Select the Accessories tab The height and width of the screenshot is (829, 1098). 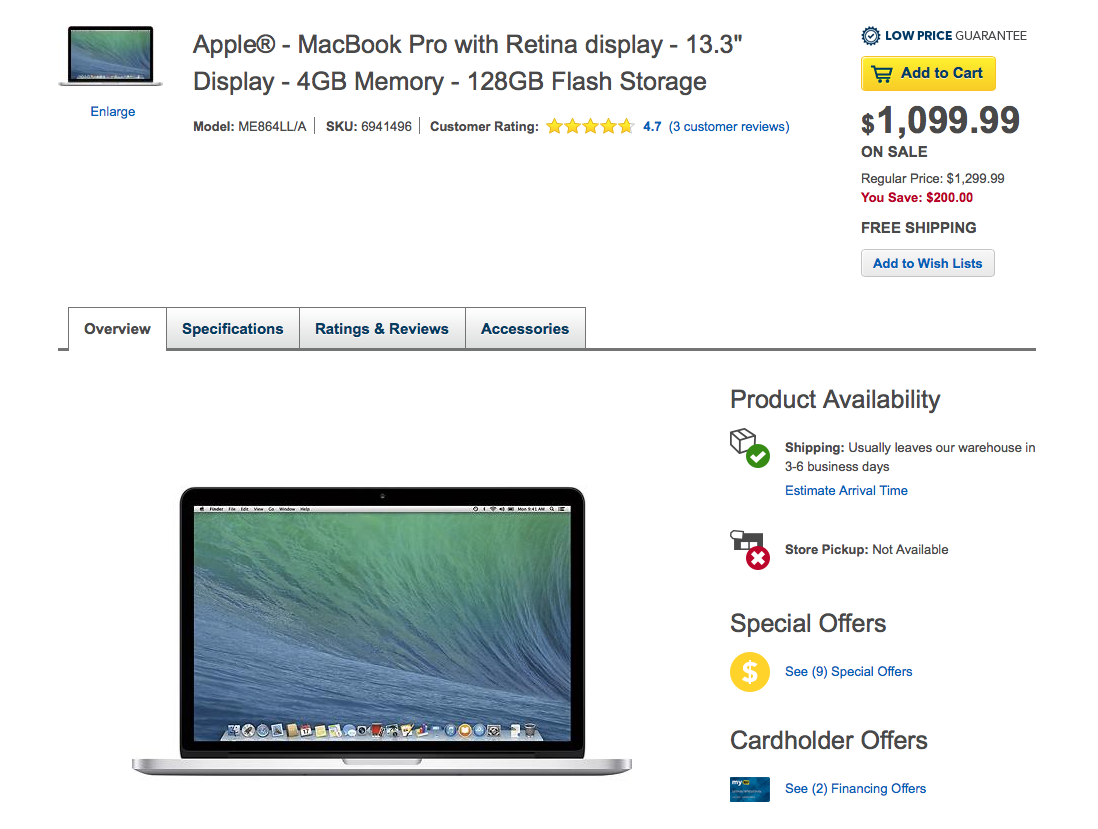coord(524,328)
